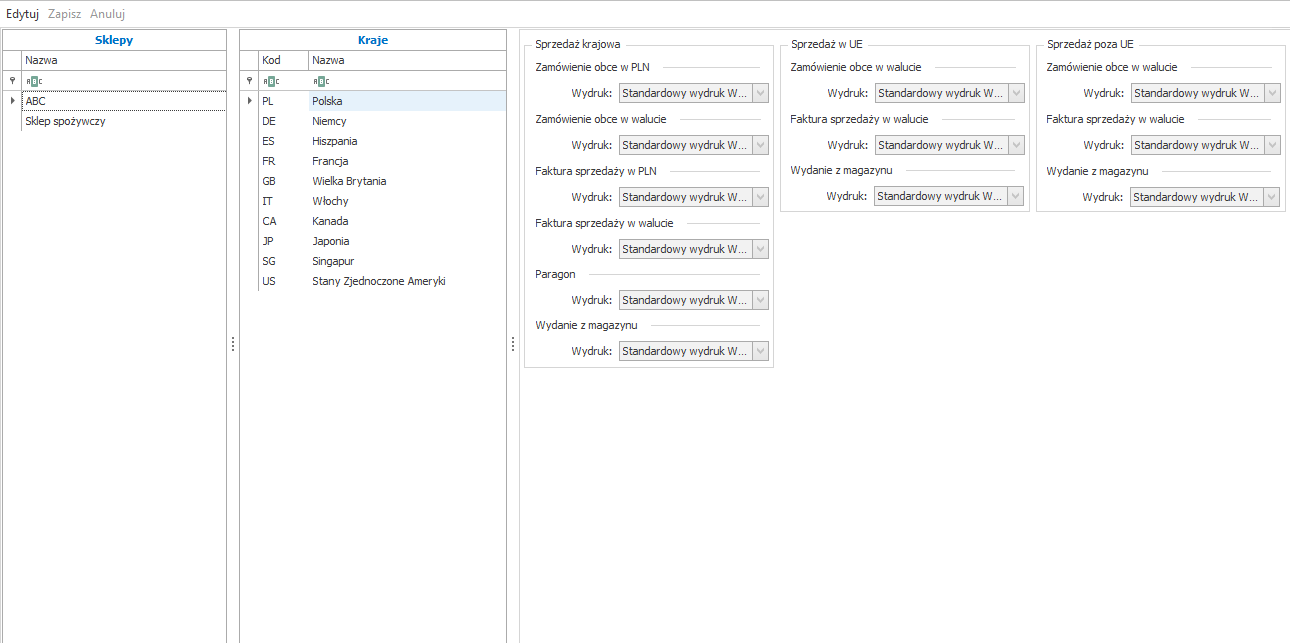Open Wydruk dropdown for Faktura sprzedaży w PLN

tap(760, 197)
